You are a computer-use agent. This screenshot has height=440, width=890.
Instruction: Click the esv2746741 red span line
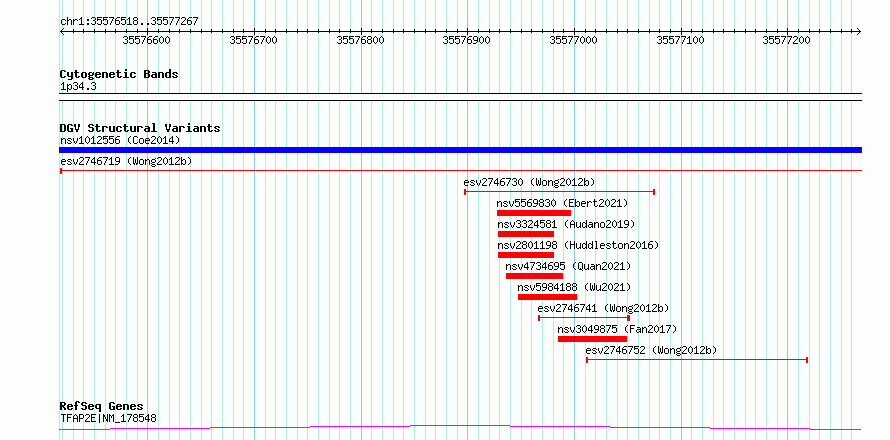pyautogui.click(x=584, y=318)
